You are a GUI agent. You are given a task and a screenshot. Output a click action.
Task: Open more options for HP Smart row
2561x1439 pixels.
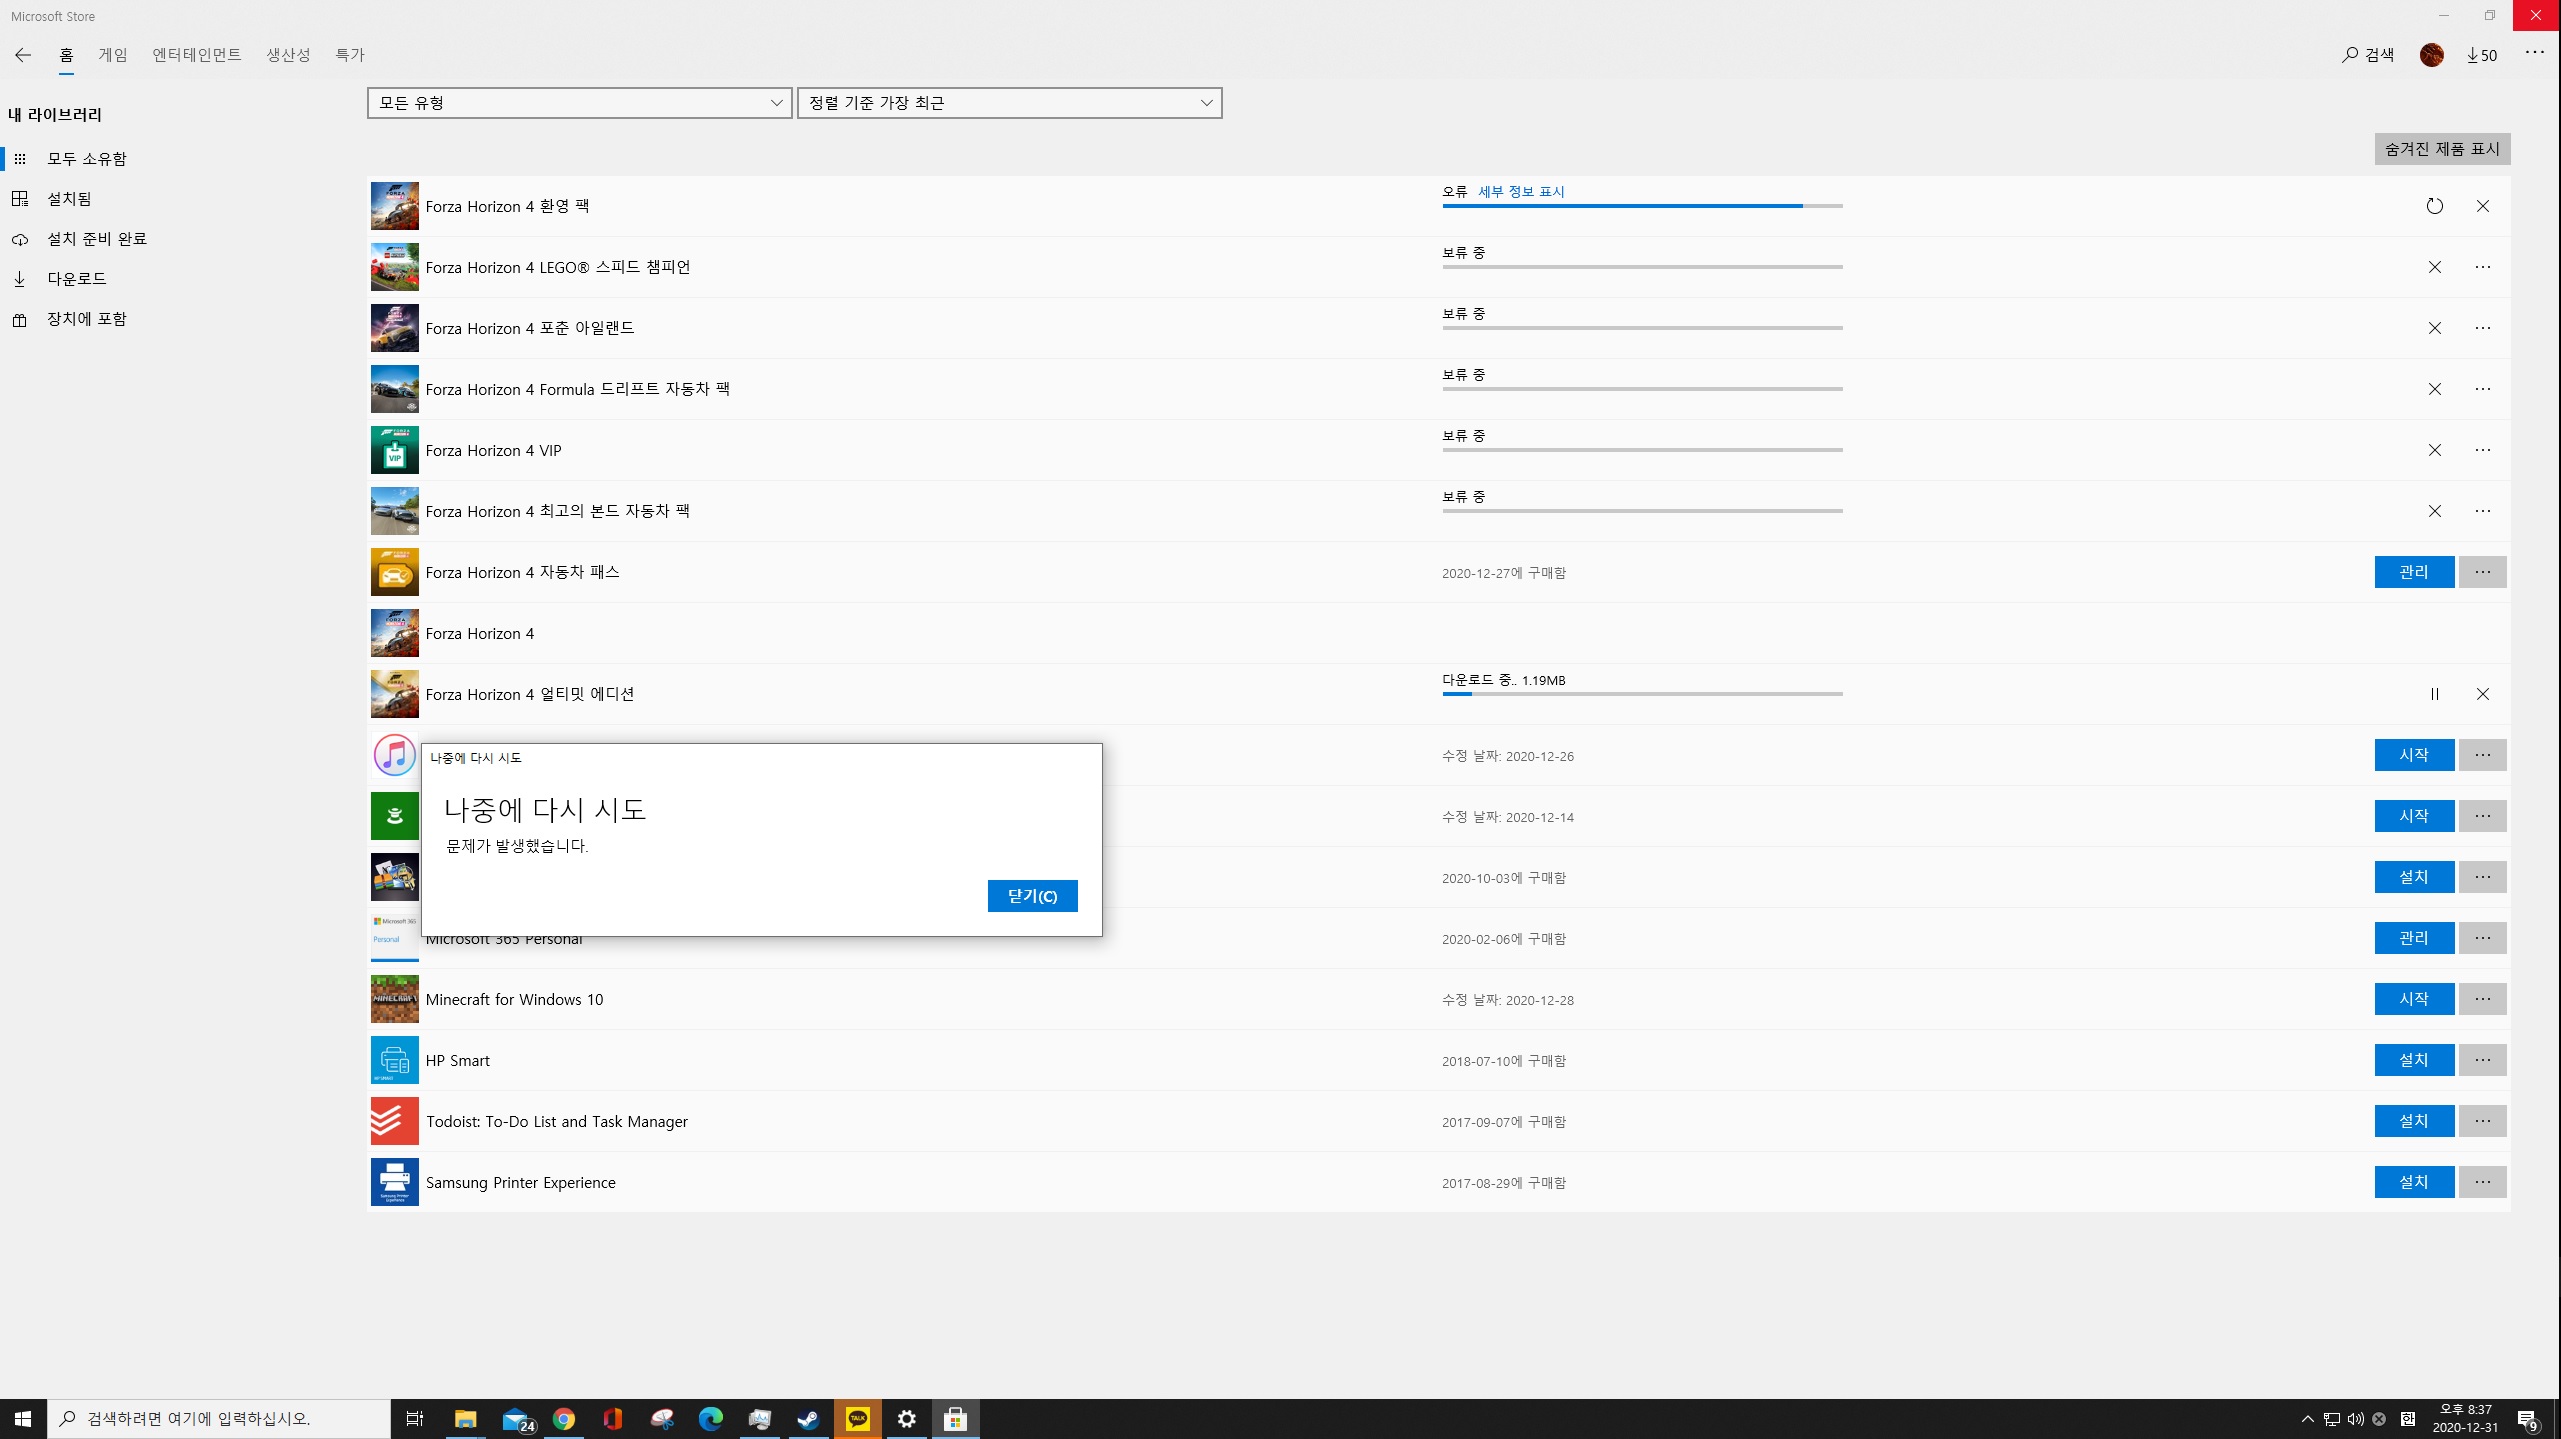pyautogui.click(x=2482, y=1060)
